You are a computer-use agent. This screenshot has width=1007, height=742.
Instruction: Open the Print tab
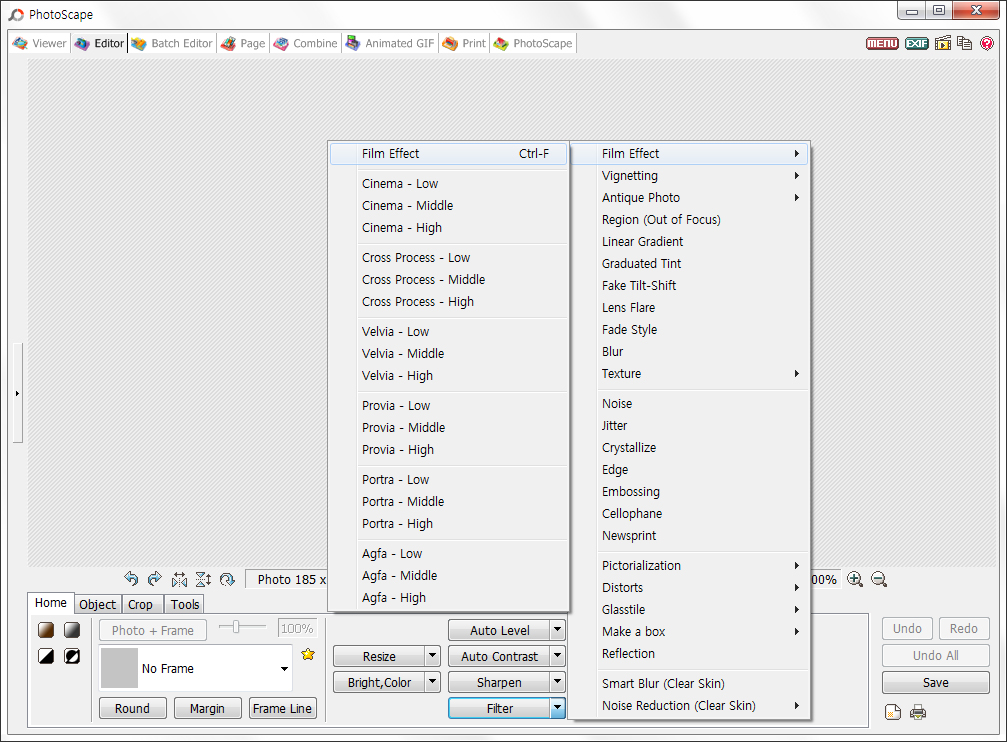coord(464,43)
